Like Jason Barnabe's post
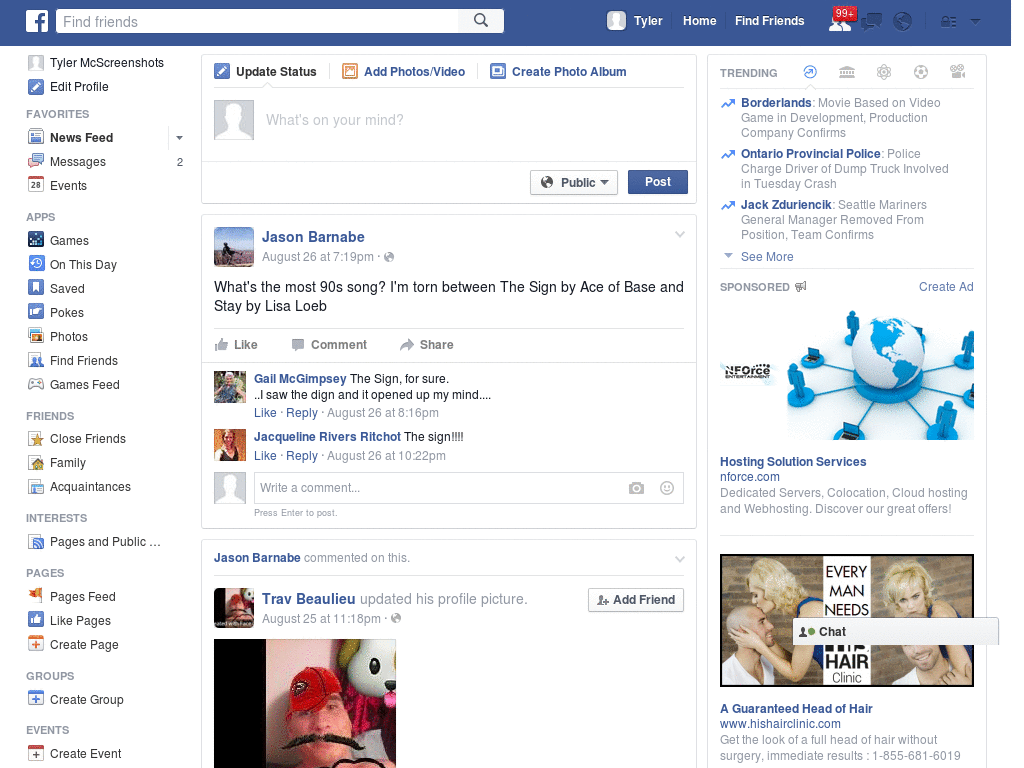1024x768 pixels. 236,345
